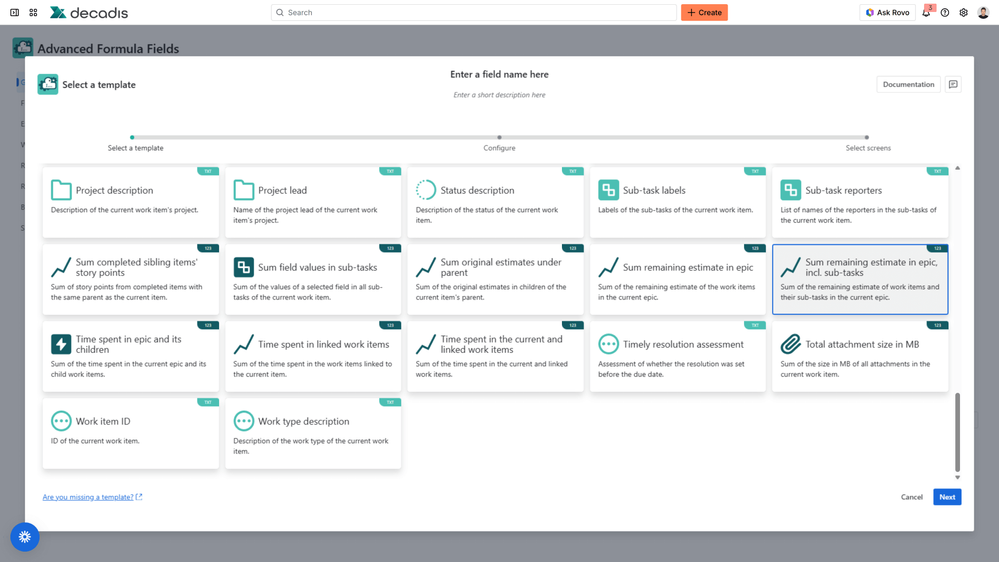
Task: Click the 'Enter a field name here' title field
Action: pyautogui.click(x=500, y=75)
